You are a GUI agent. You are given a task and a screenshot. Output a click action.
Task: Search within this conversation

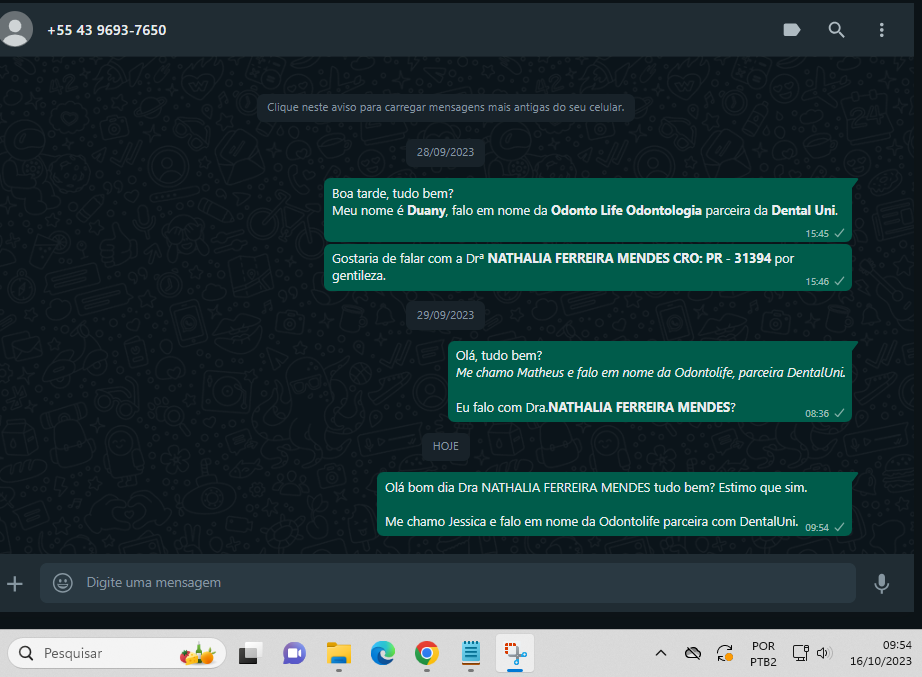(836, 30)
